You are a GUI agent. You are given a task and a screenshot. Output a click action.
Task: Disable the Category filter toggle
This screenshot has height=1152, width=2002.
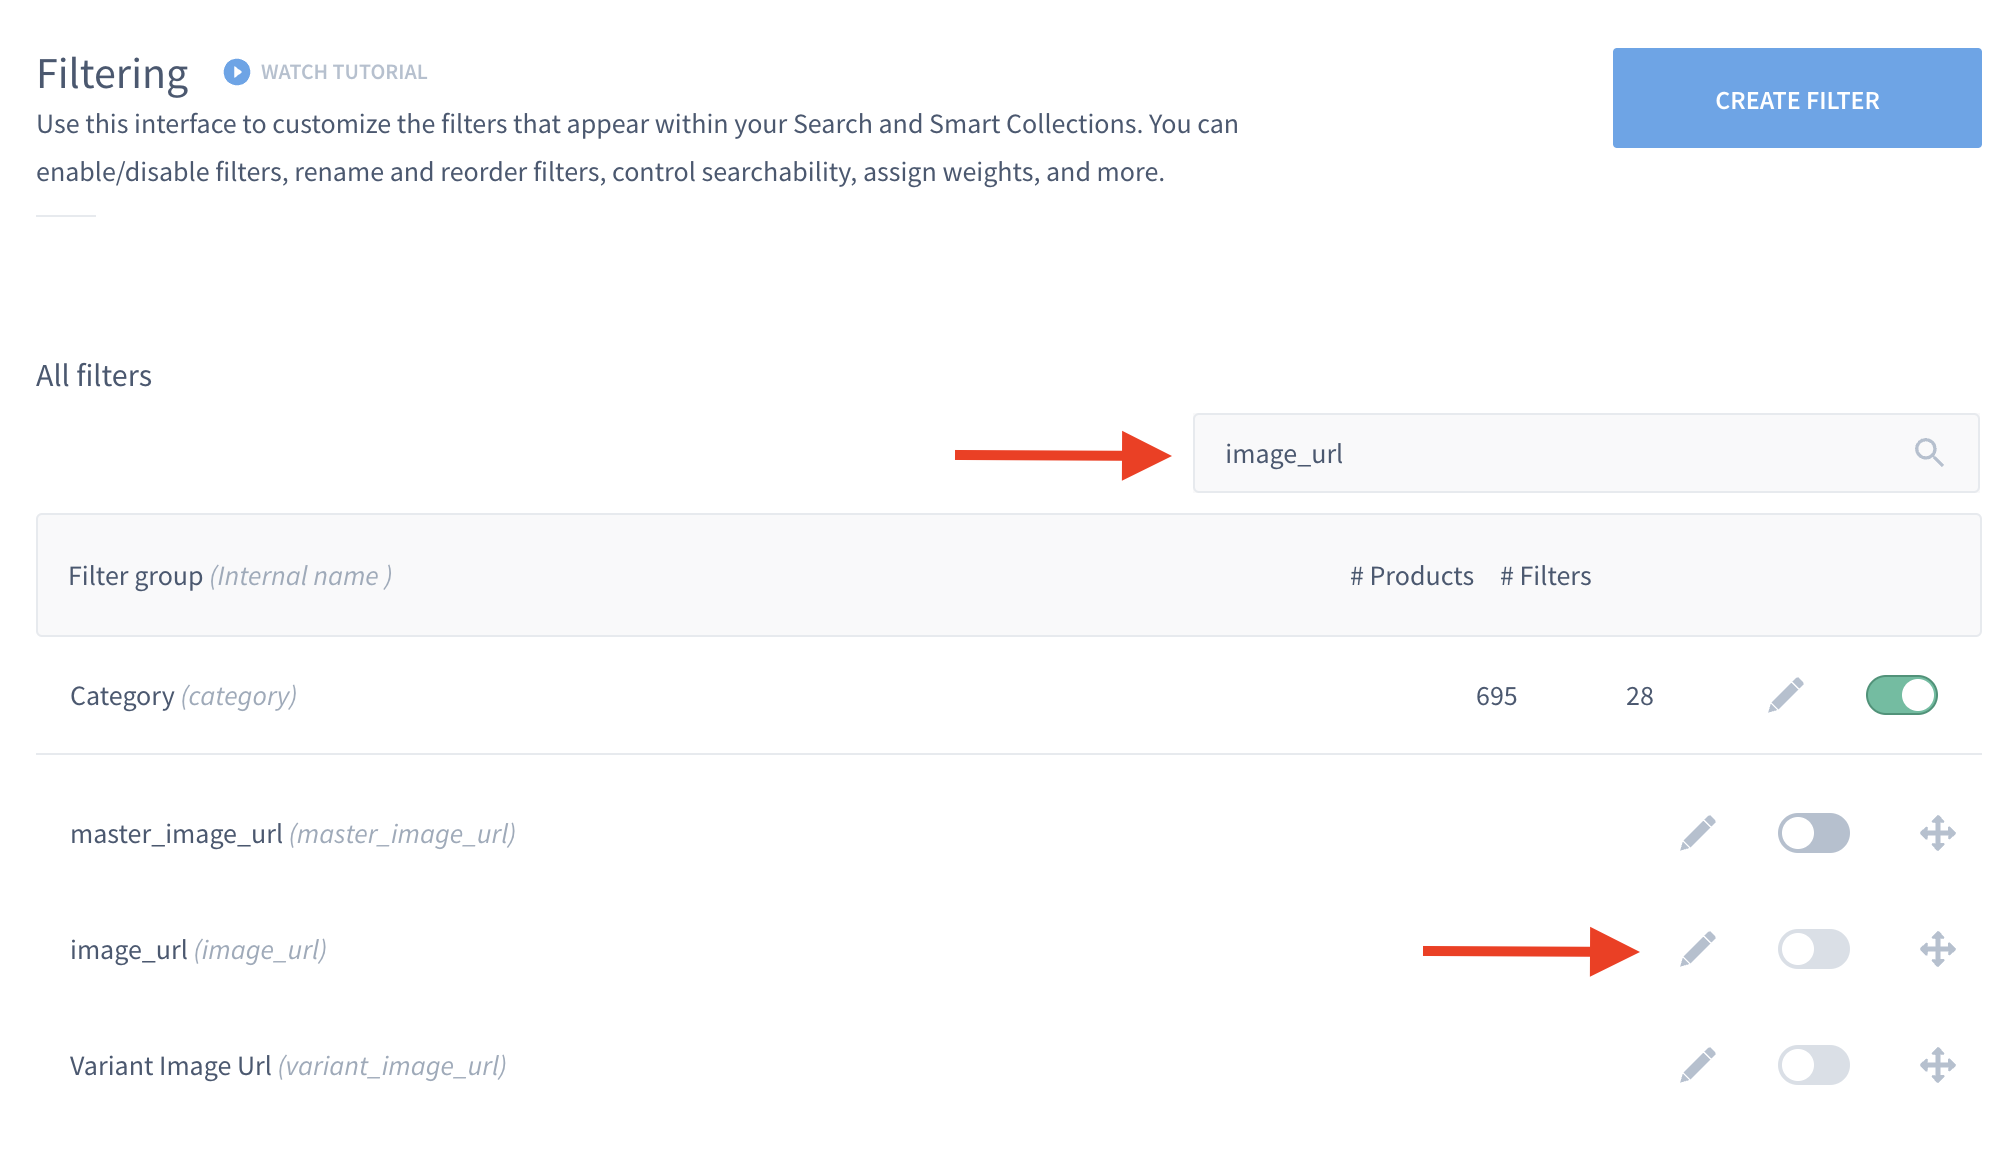tap(1901, 695)
